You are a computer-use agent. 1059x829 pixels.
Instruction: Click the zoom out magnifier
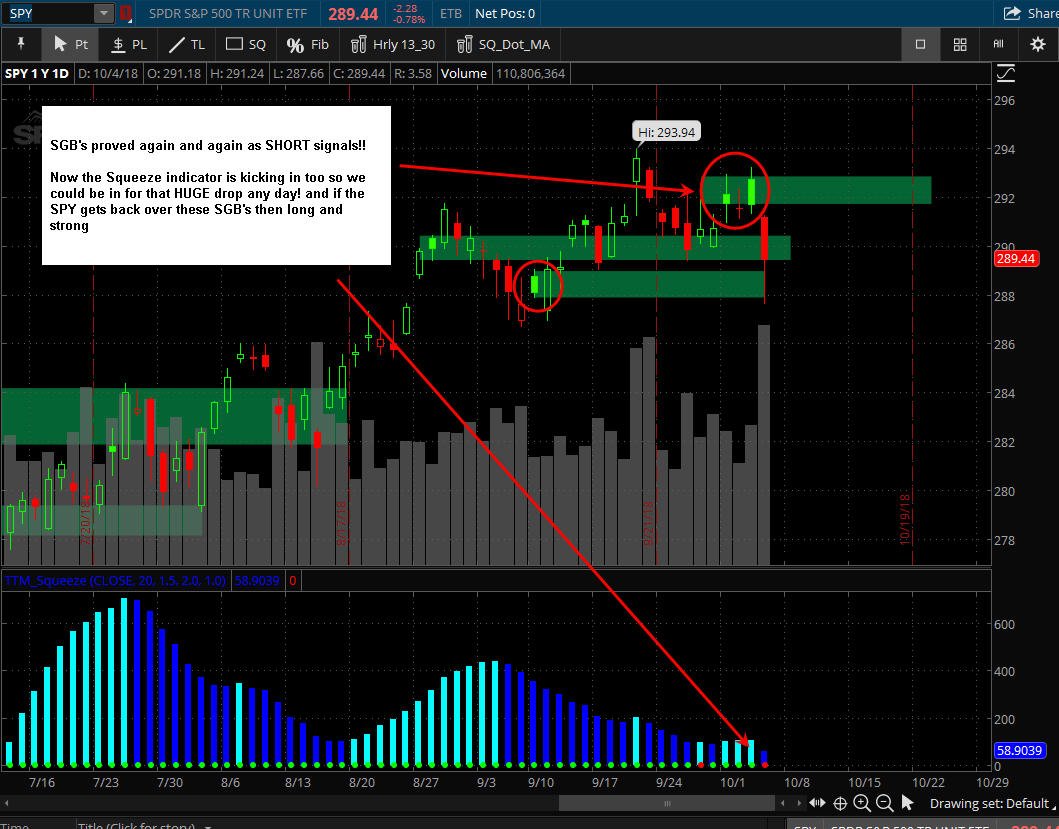pos(884,803)
